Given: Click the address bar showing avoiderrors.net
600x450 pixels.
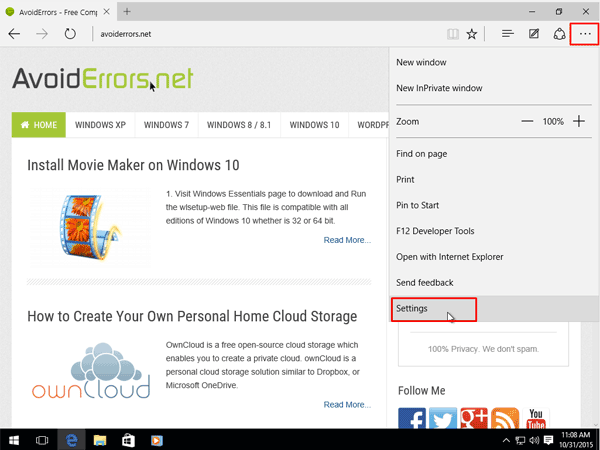Looking at the screenshot, I should (250, 33).
